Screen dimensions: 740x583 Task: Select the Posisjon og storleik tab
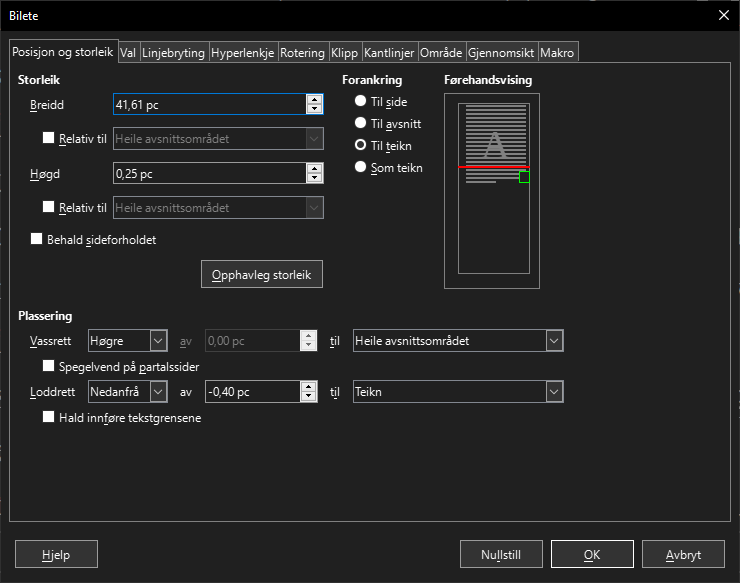coord(63,51)
